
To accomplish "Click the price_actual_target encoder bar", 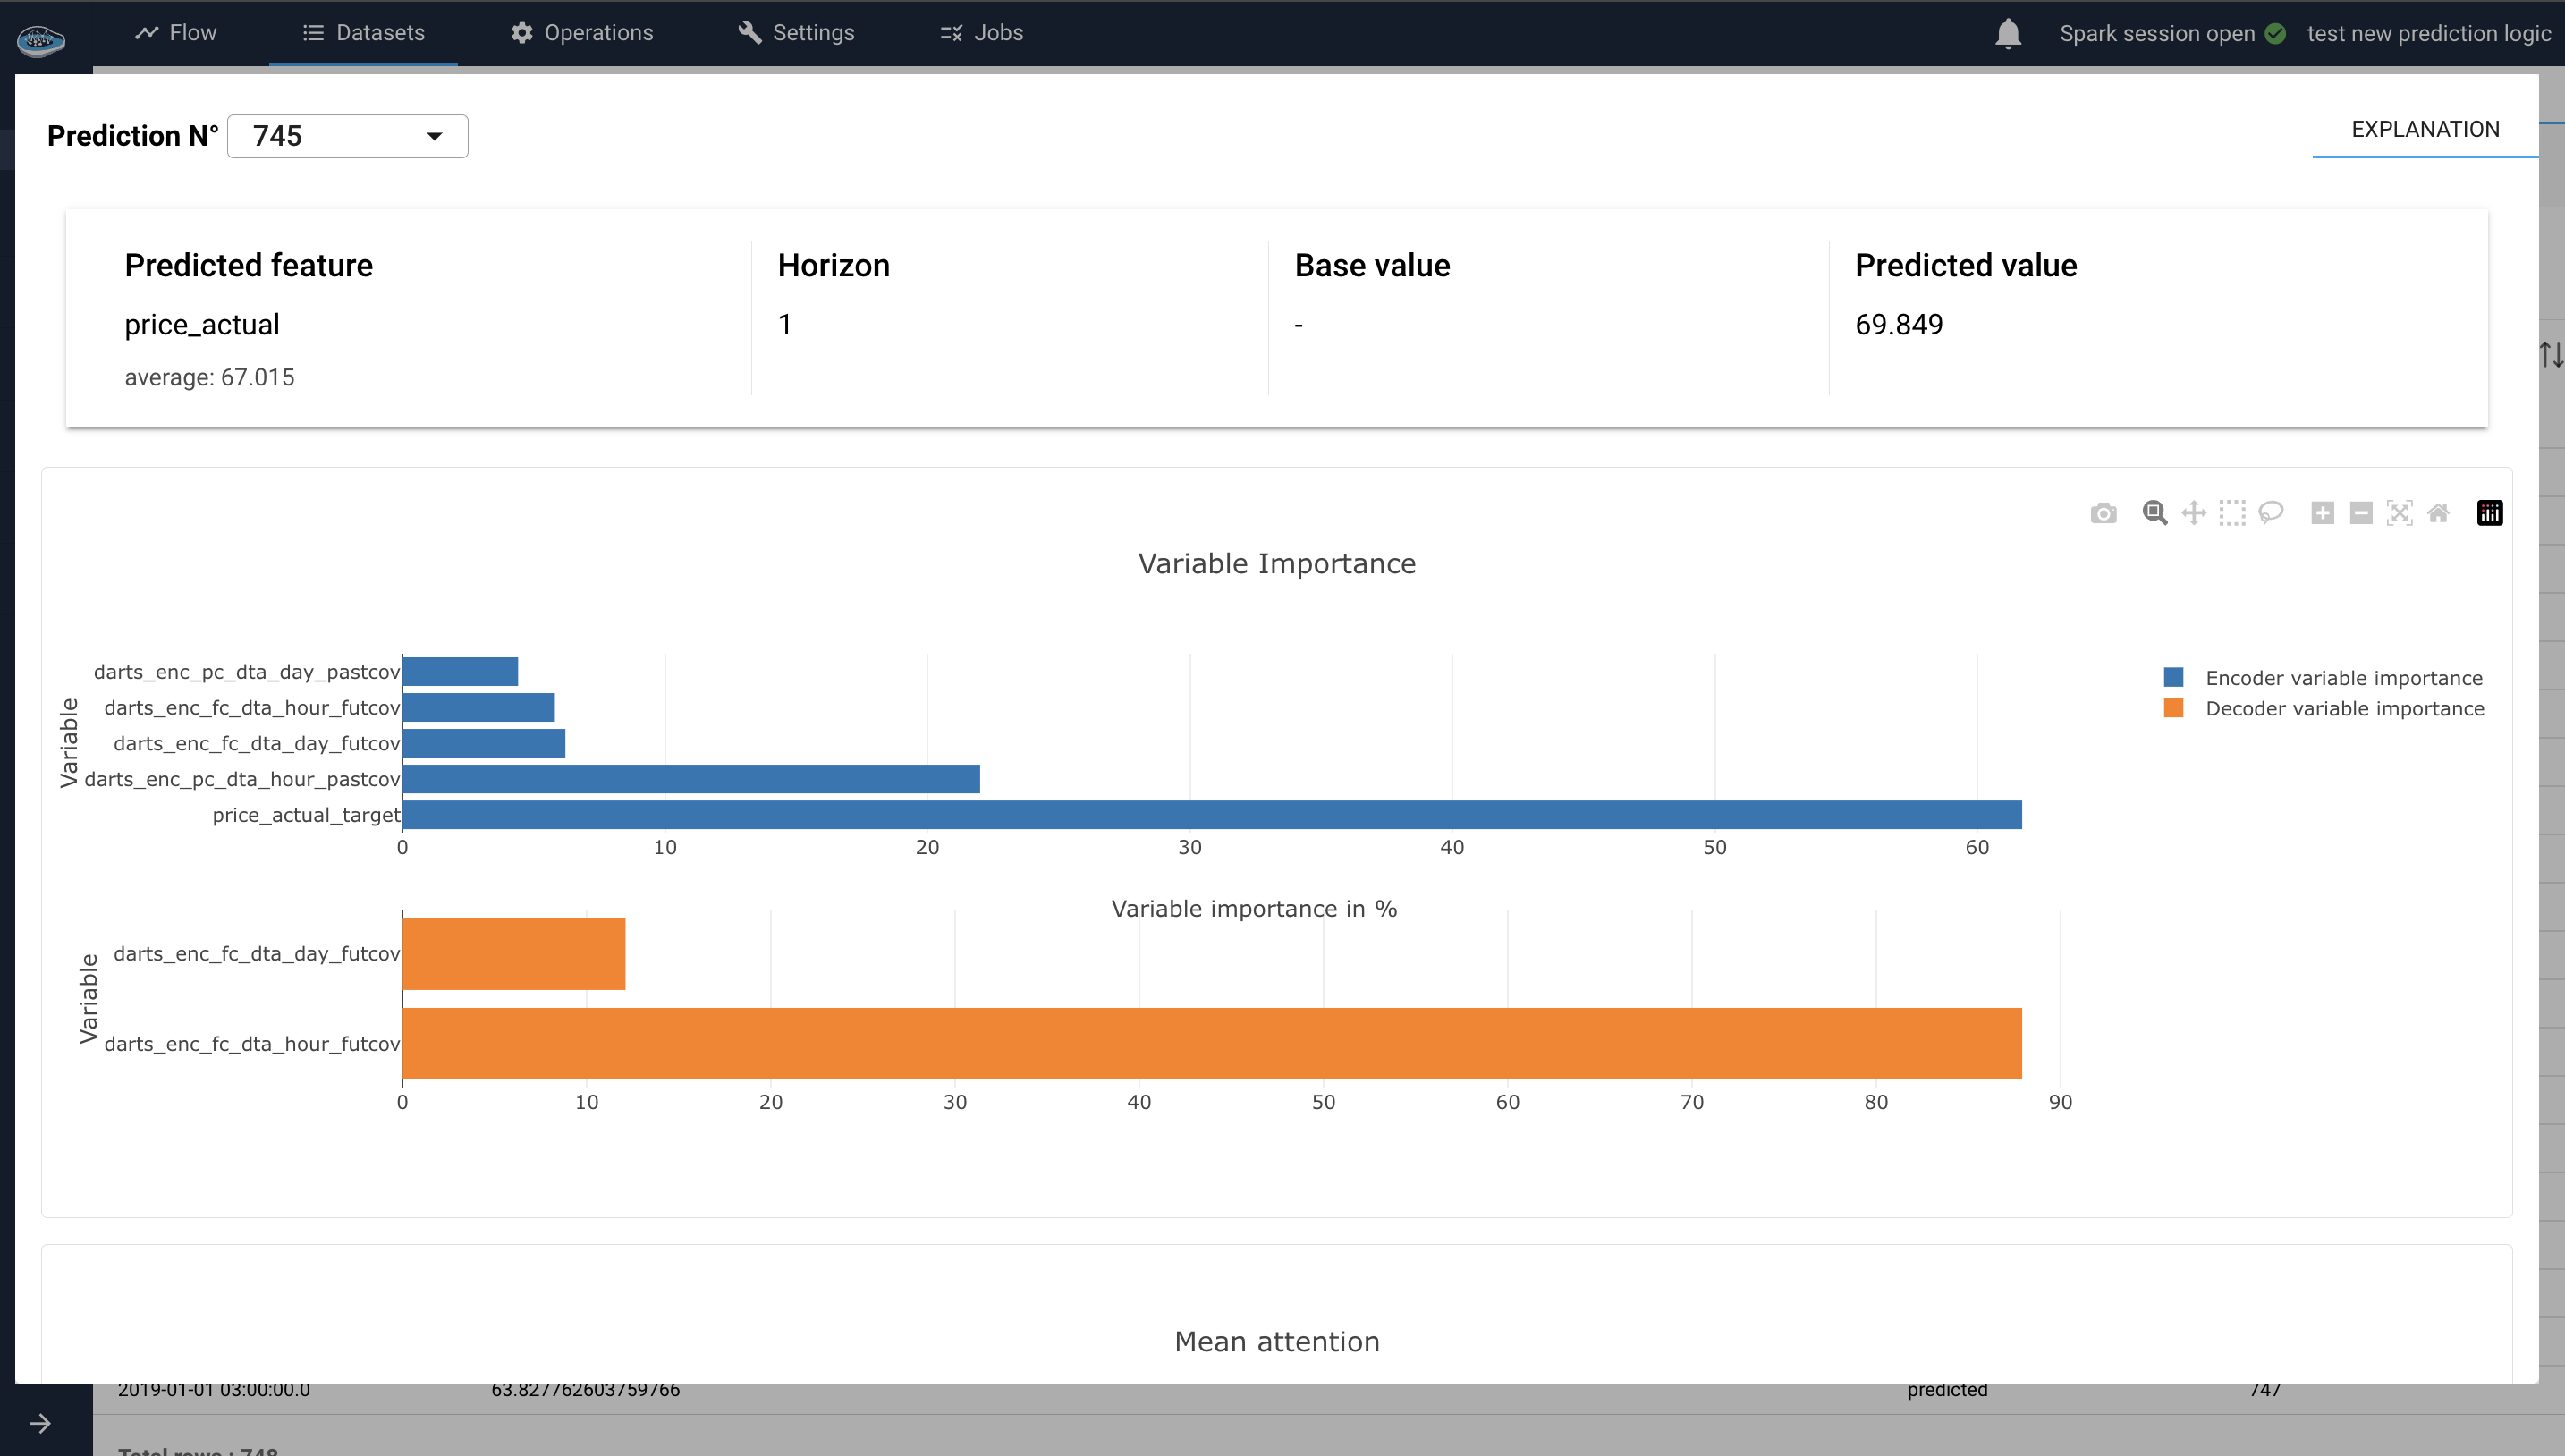I will (x=1210, y=815).
